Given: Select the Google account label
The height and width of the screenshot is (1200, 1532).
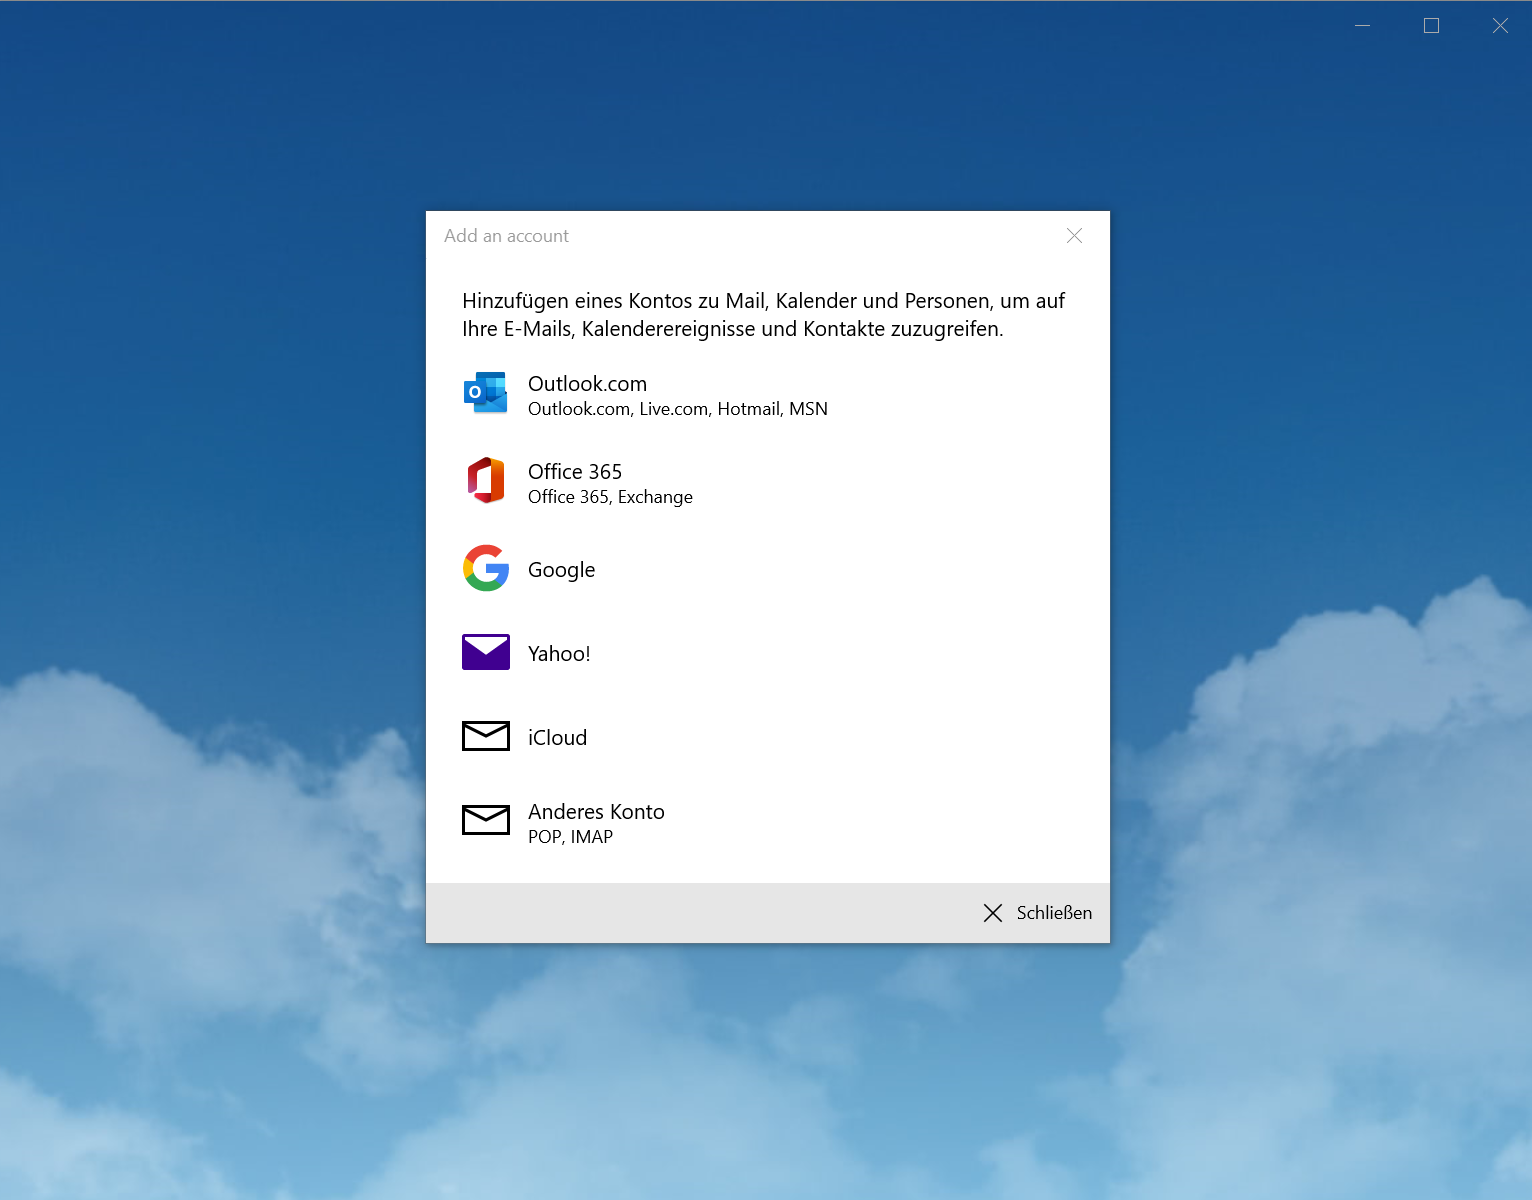Looking at the screenshot, I should [561, 570].
